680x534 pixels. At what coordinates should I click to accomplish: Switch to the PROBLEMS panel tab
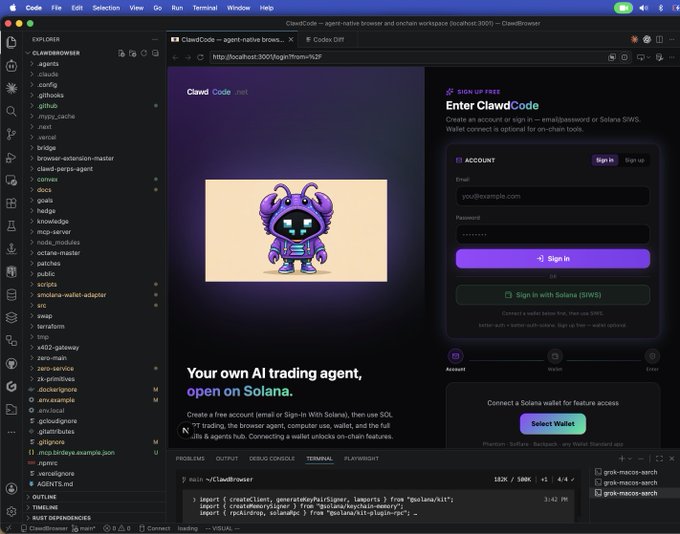tap(190, 459)
